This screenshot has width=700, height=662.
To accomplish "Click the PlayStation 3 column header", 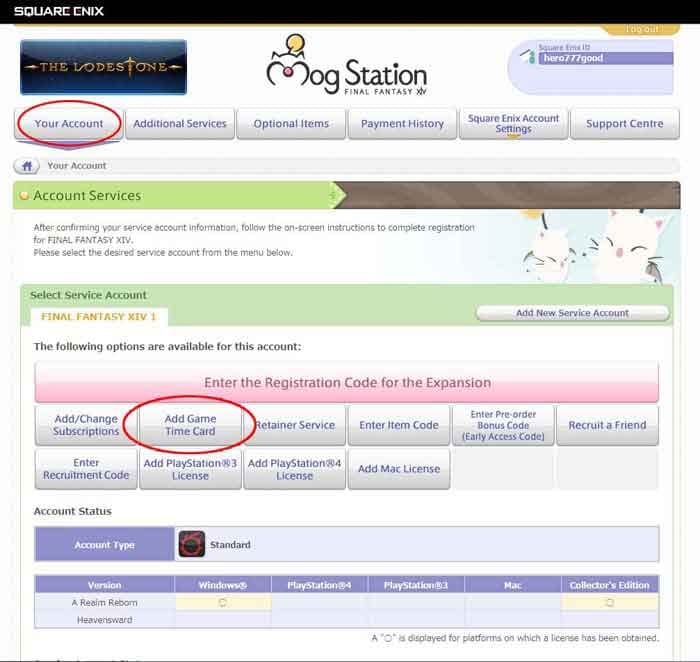I will coord(416,585).
